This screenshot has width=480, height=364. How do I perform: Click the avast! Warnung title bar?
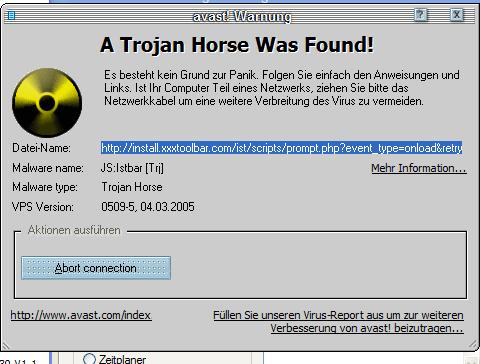point(242,16)
